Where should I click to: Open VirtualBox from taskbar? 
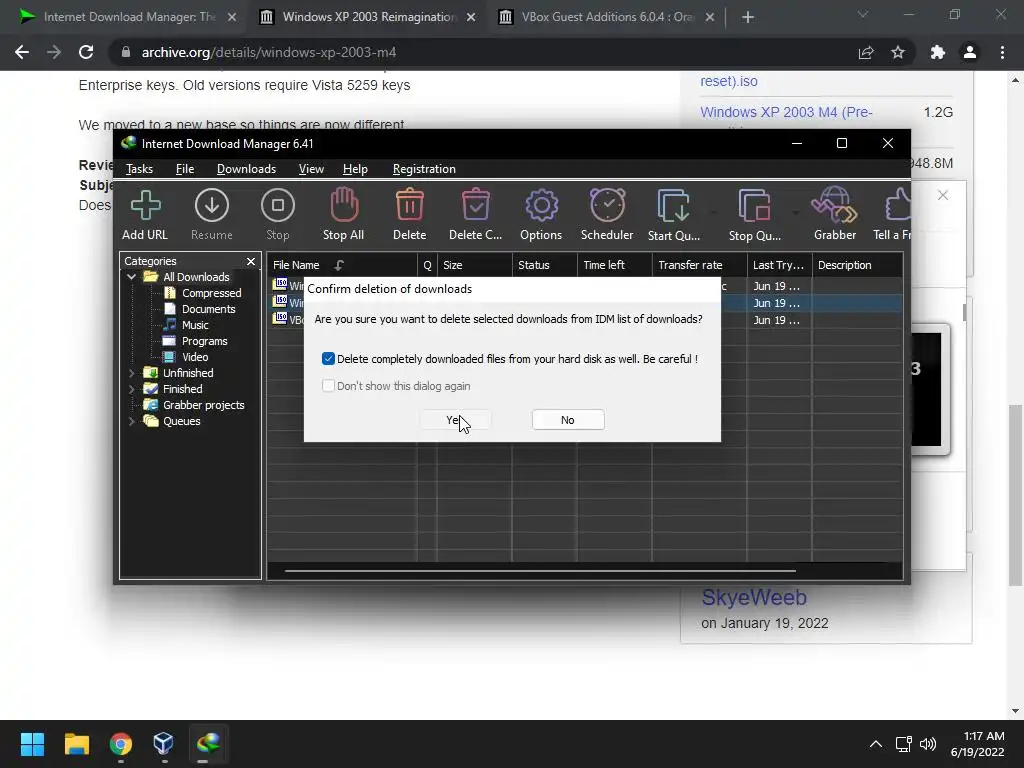[163, 743]
